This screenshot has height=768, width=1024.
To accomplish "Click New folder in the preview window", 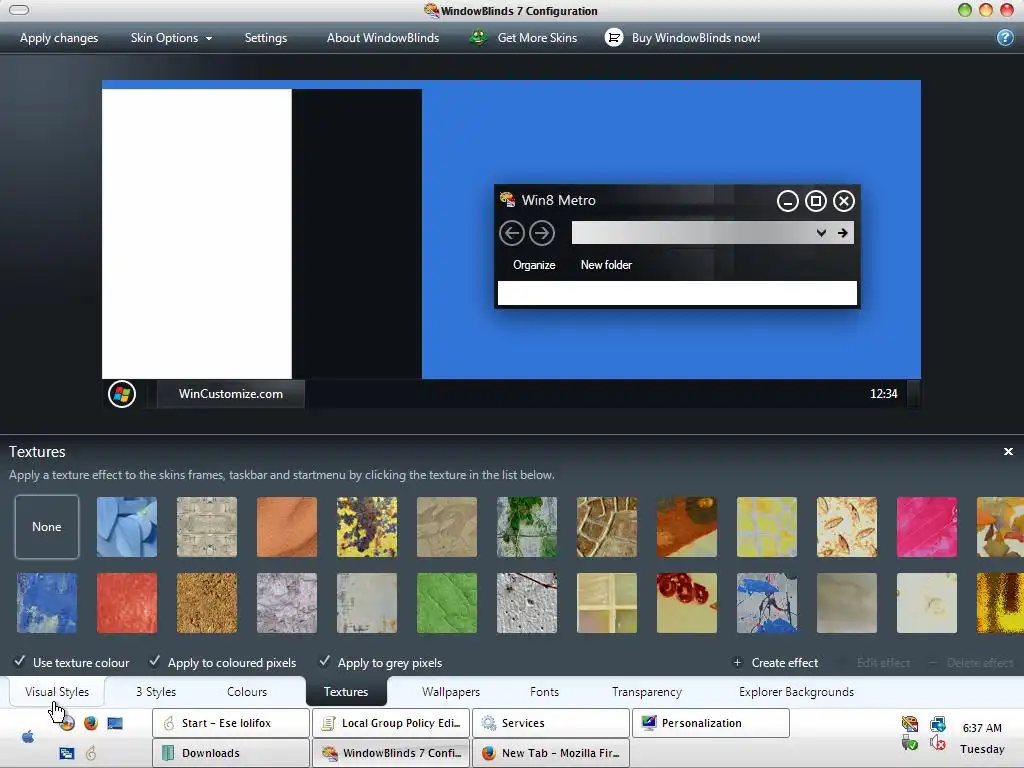I will click(x=606, y=265).
